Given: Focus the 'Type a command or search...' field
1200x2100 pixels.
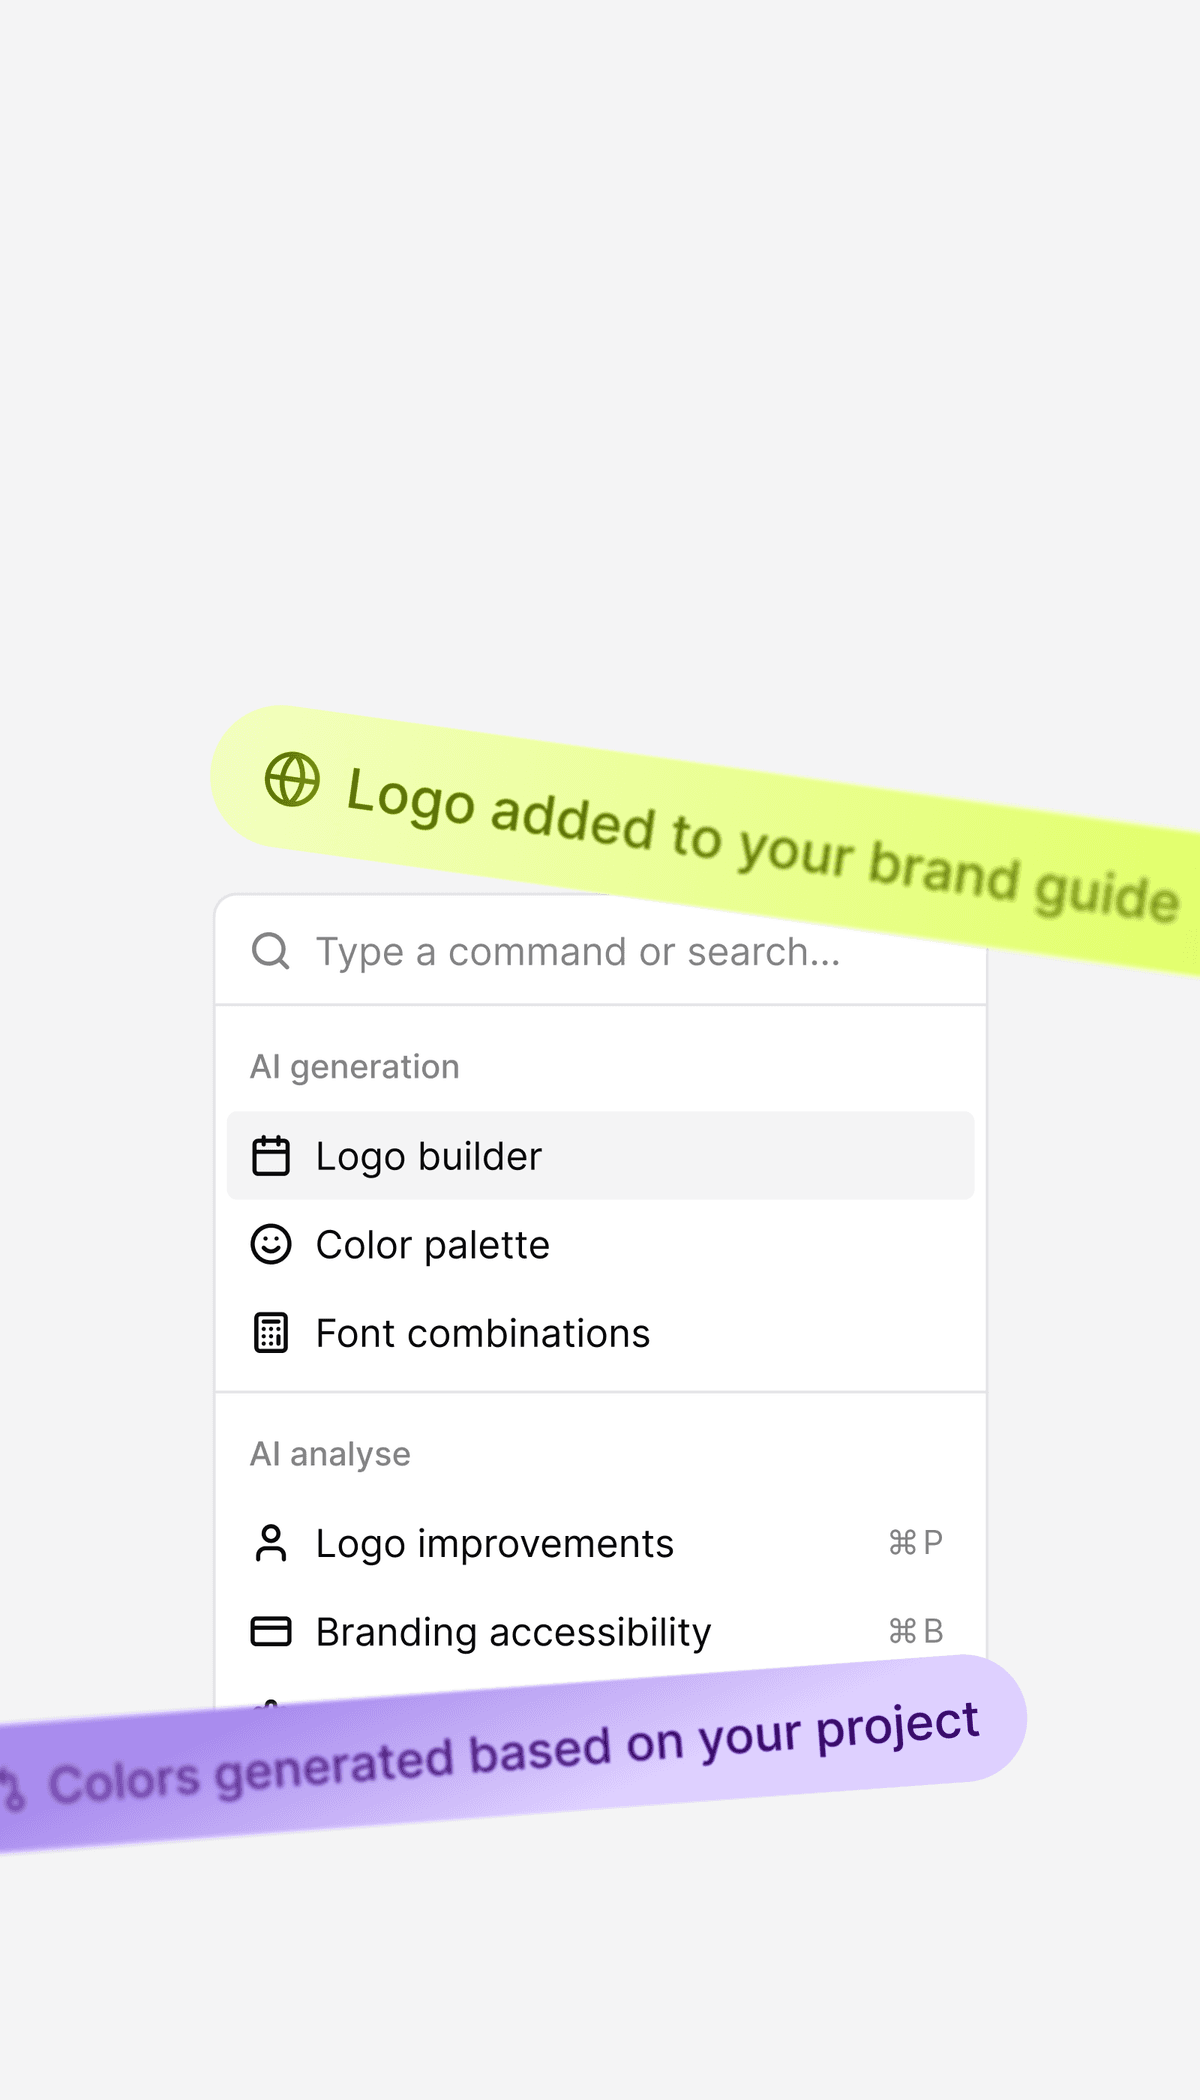Looking at the screenshot, I should point(600,951).
